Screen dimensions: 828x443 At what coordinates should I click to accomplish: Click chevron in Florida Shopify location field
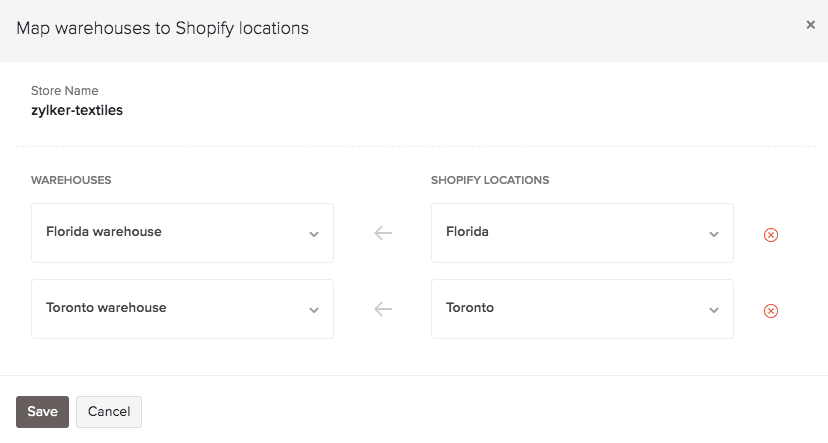point(714,234)
